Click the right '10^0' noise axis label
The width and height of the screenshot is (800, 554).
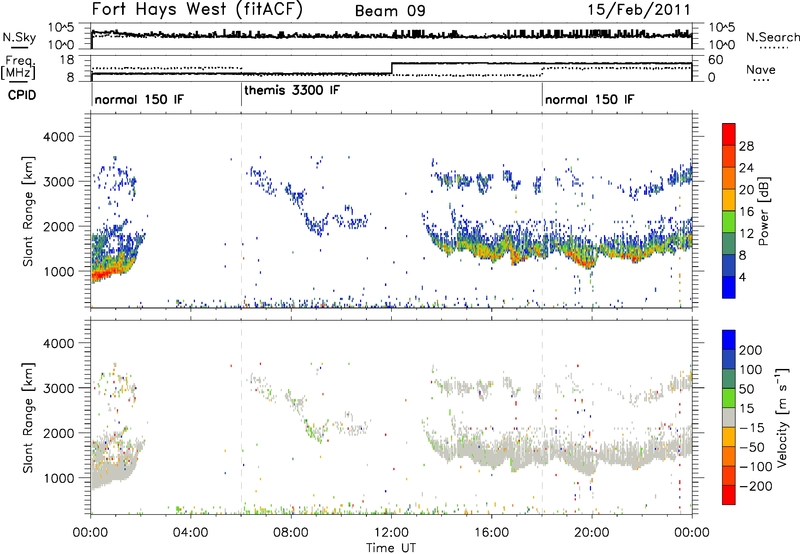721,45
